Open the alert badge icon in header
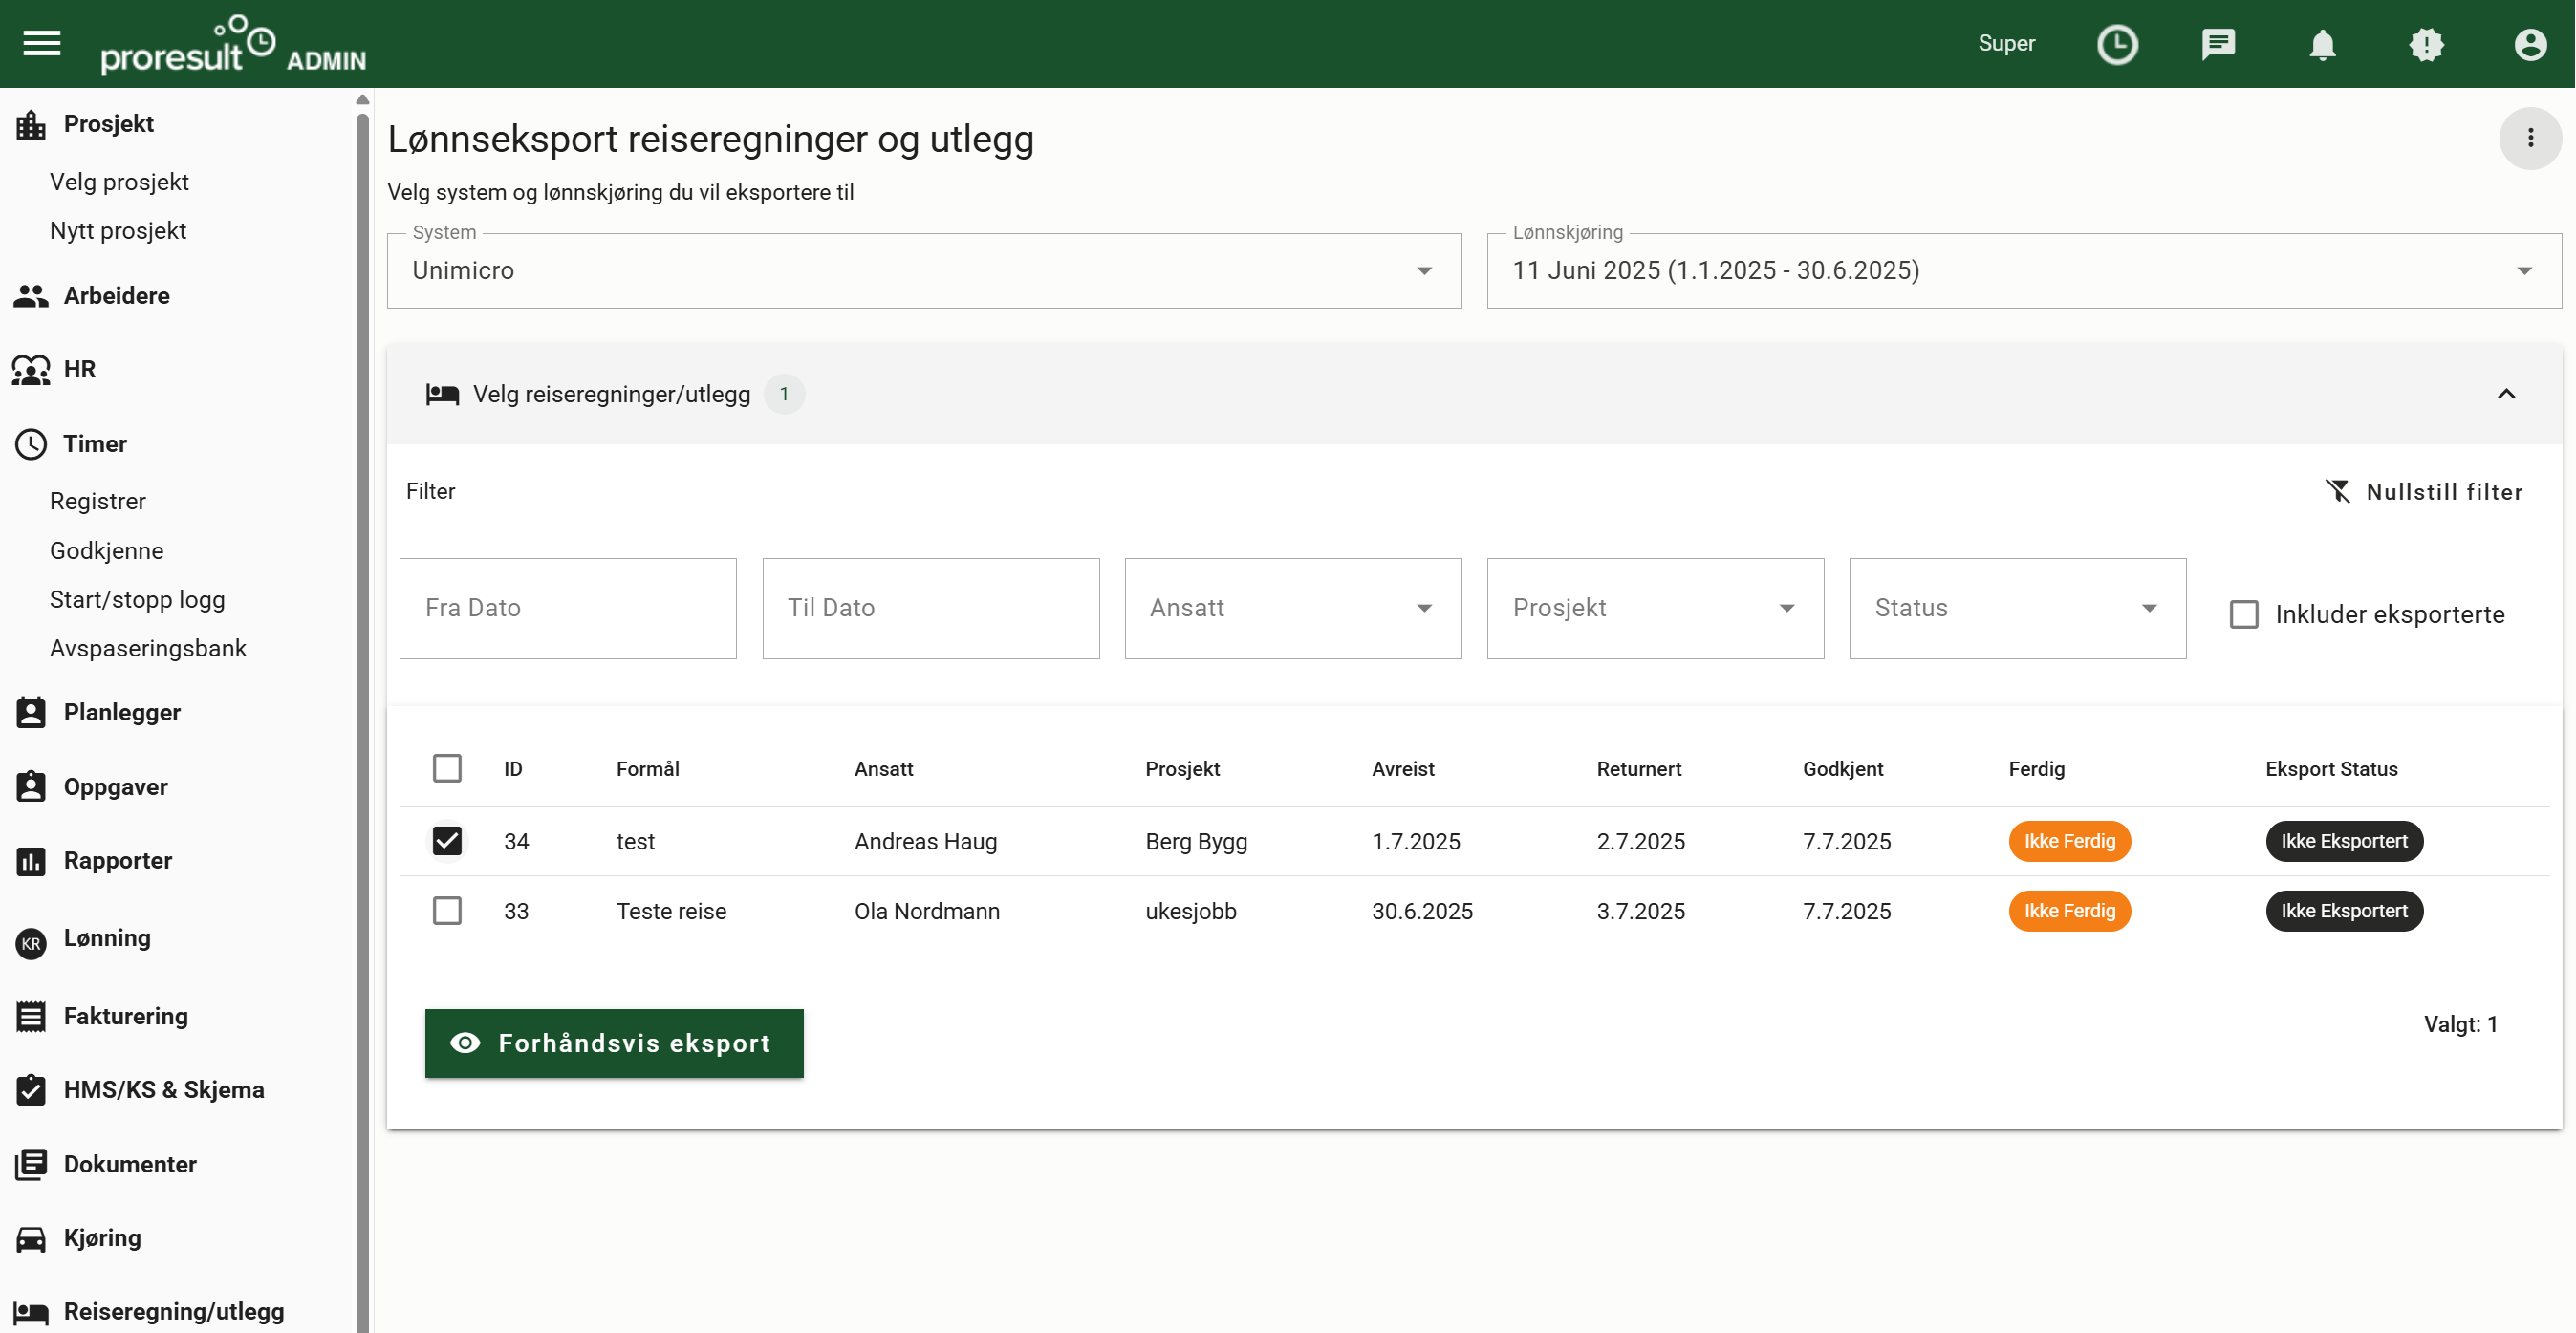 pyautogui.click(x=2426, y=44)
